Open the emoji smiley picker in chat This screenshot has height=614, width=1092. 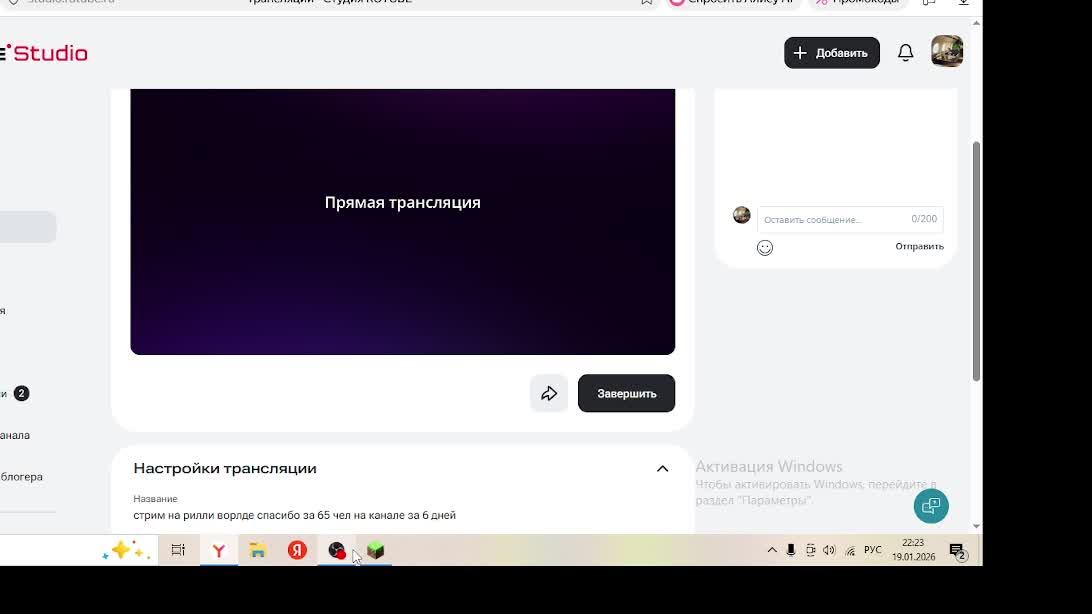click(x=765, y=248)
